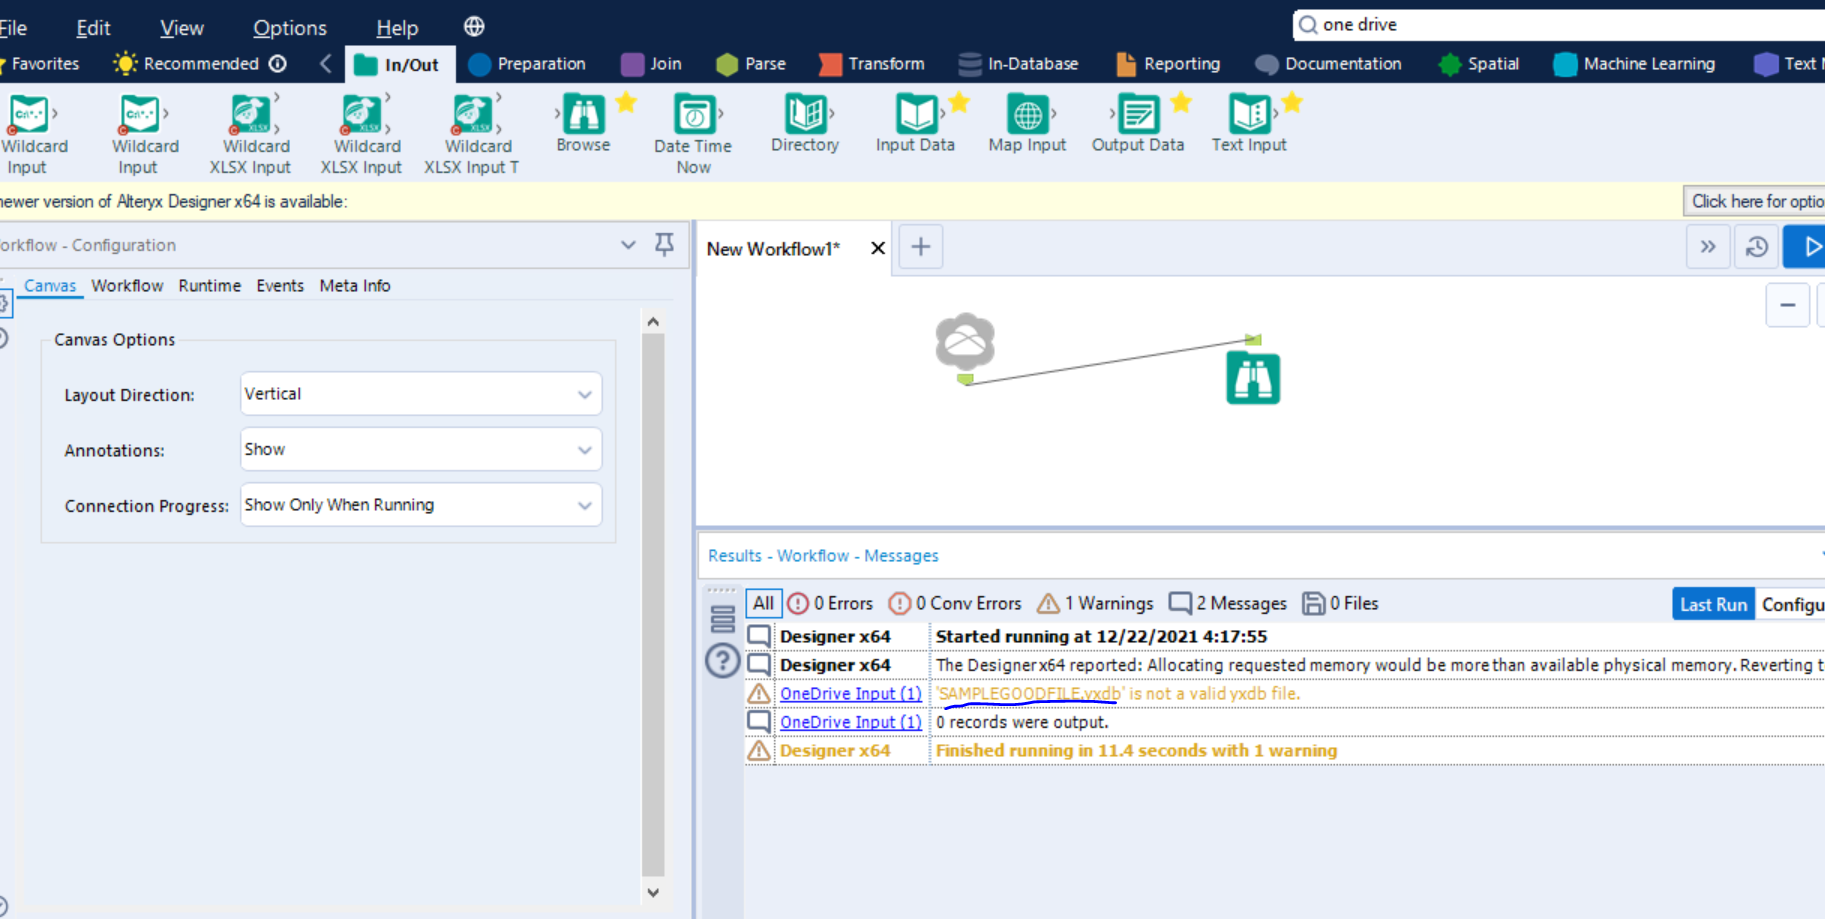This screenshot has height=919, width=1825.
Task: Select the Wildcard XLSX Input T tool
Action: (x=472, y=134)
